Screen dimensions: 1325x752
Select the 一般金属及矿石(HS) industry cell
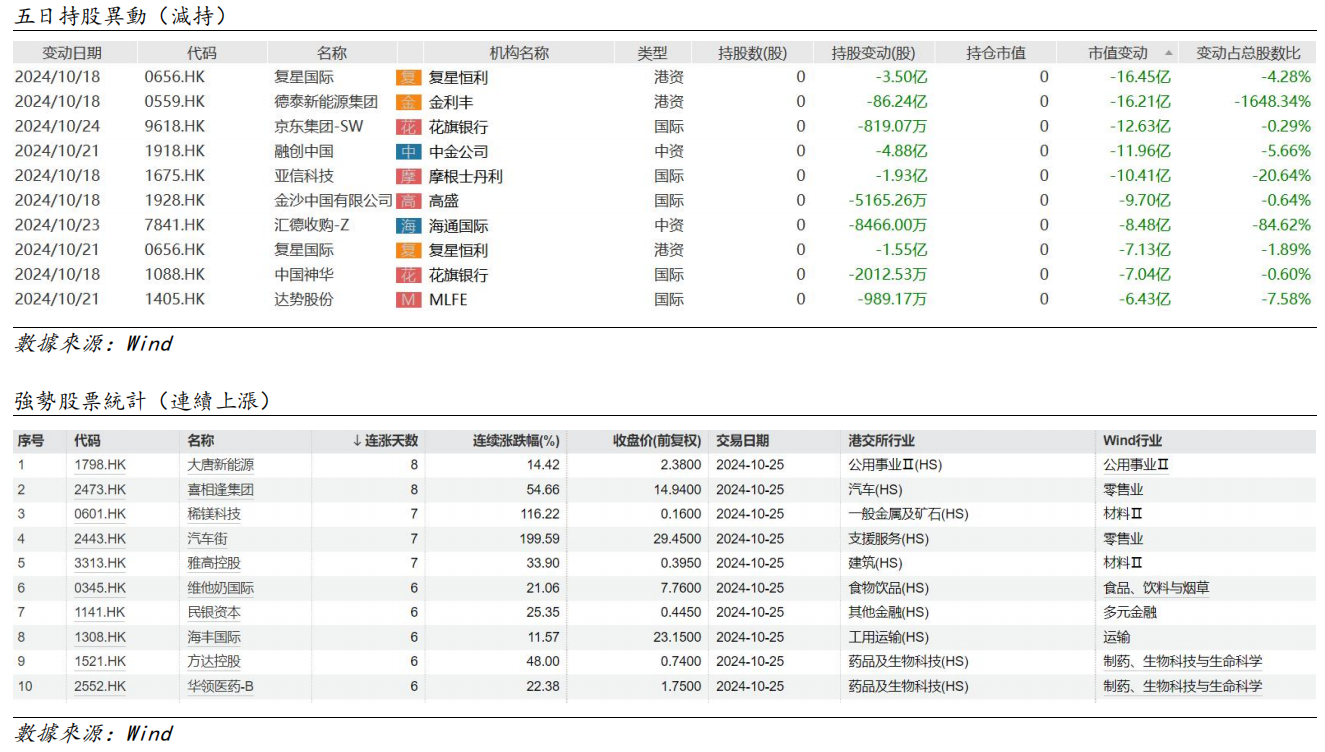click(908, 514)
